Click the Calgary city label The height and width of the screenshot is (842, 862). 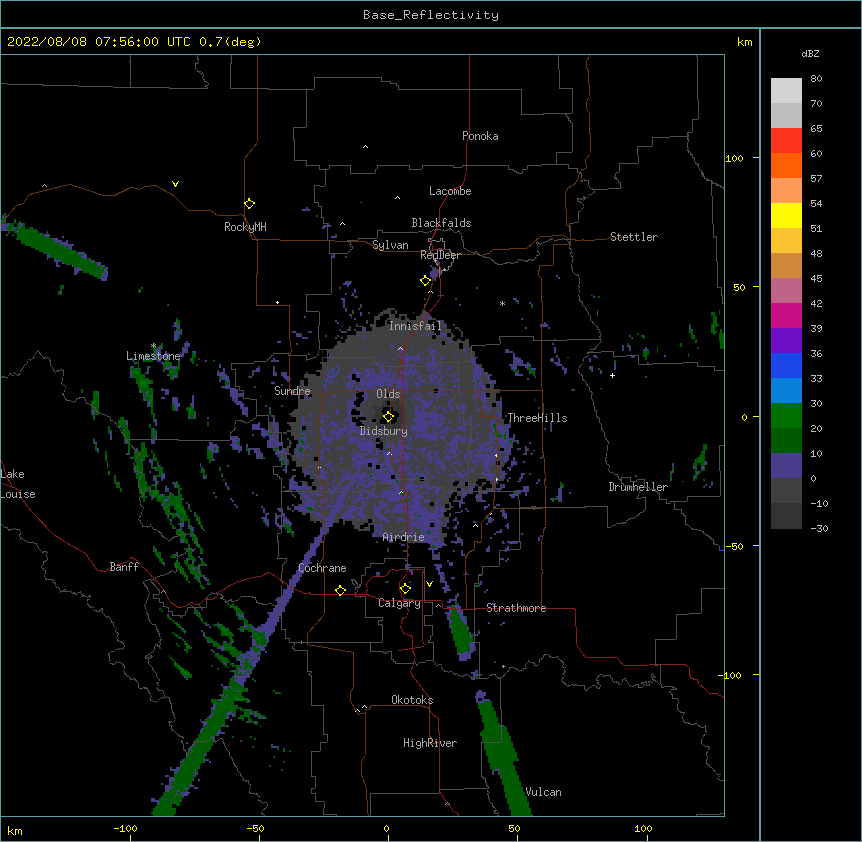(x=399, y=603)
